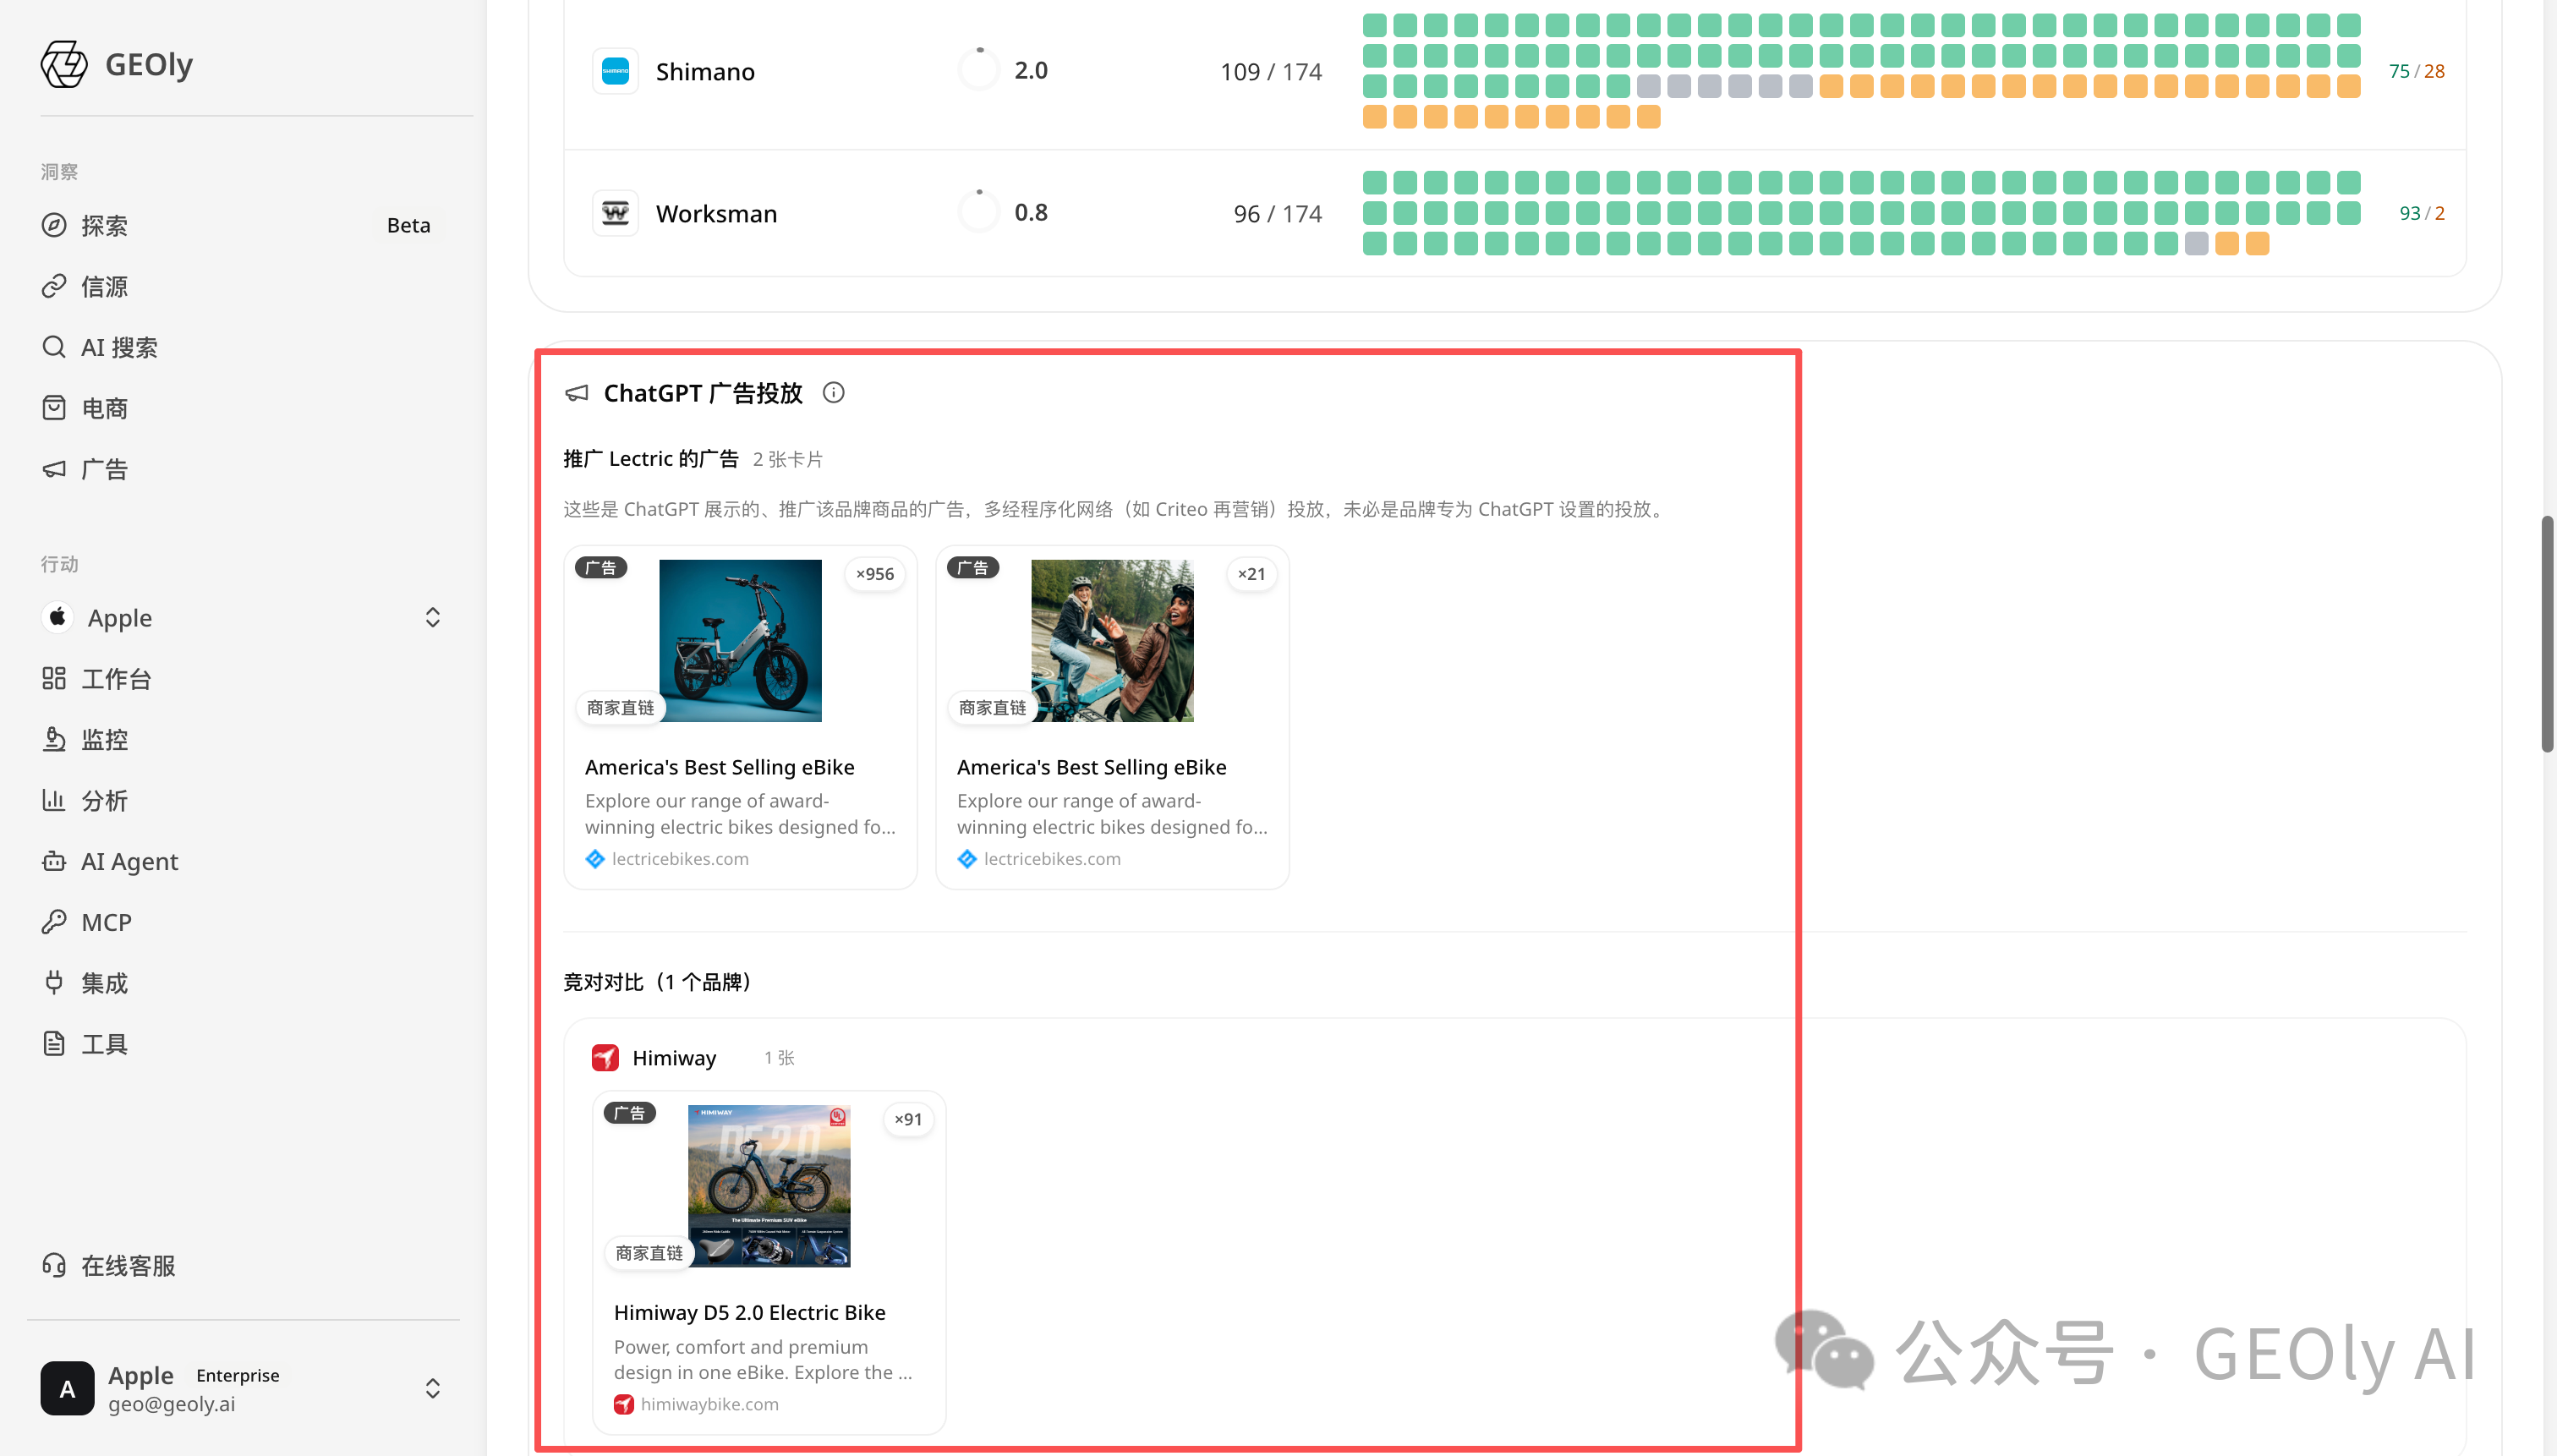Open the 广告 megaphone icon in sidebar
The height and width of the screenshot is (1456, 2557).
coord(54,469)
